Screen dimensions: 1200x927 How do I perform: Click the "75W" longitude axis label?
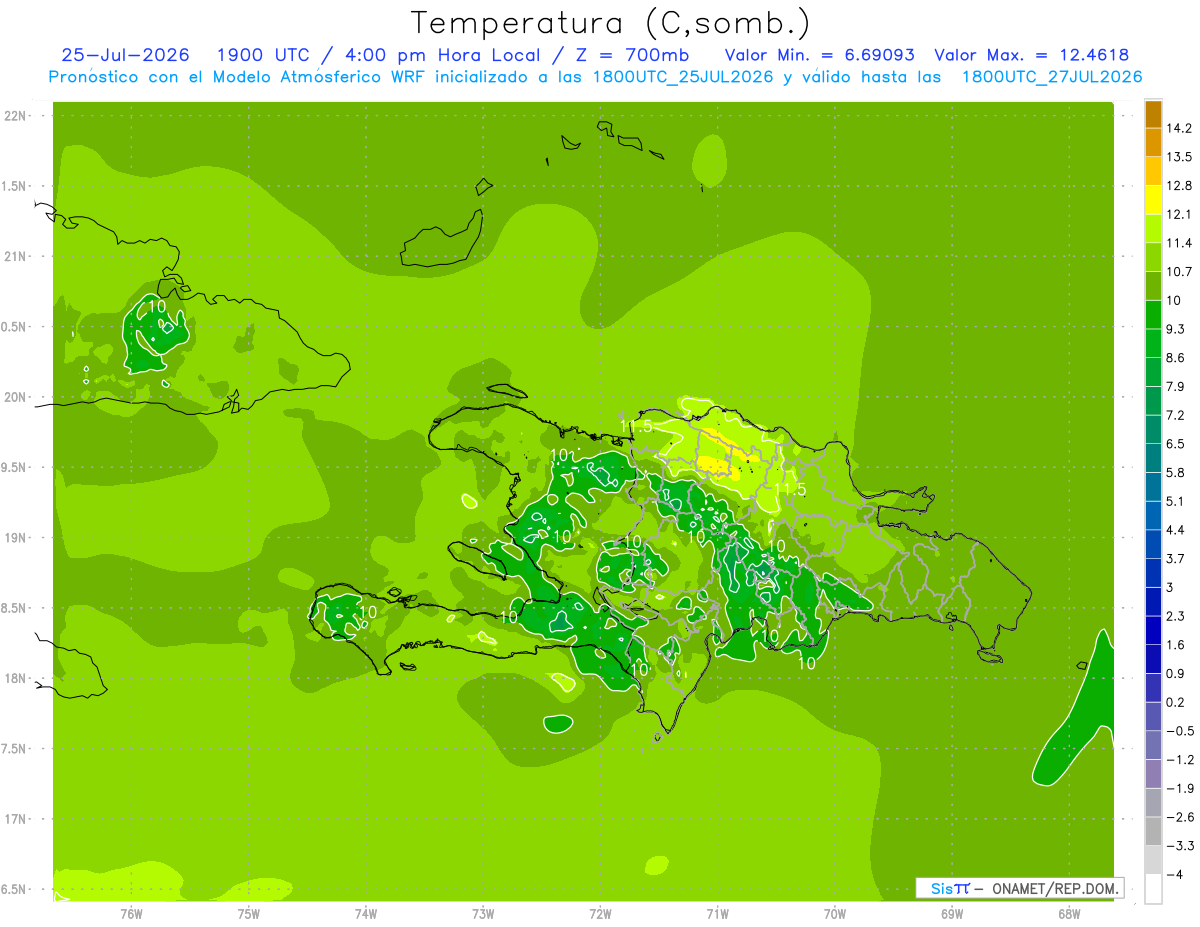[249, 913]
